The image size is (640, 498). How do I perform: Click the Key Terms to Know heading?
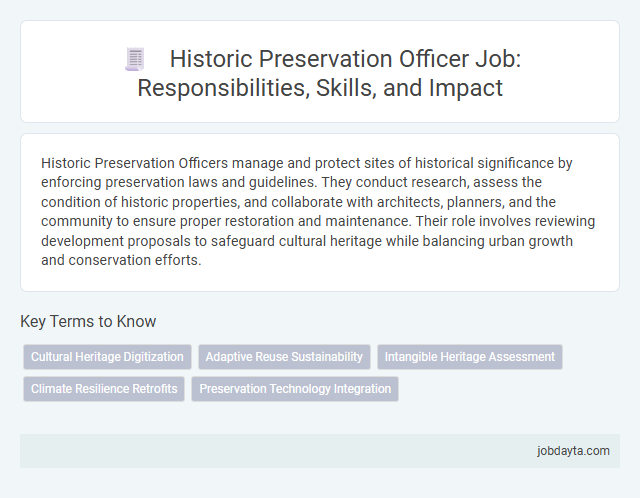click(x=88, y=321)
